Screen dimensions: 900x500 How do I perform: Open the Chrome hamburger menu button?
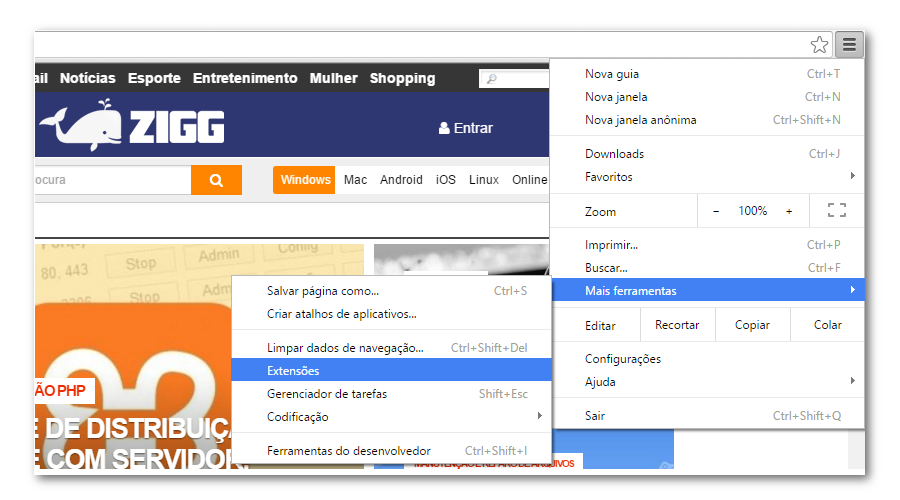pyautogui.click(x=849, y=44)
